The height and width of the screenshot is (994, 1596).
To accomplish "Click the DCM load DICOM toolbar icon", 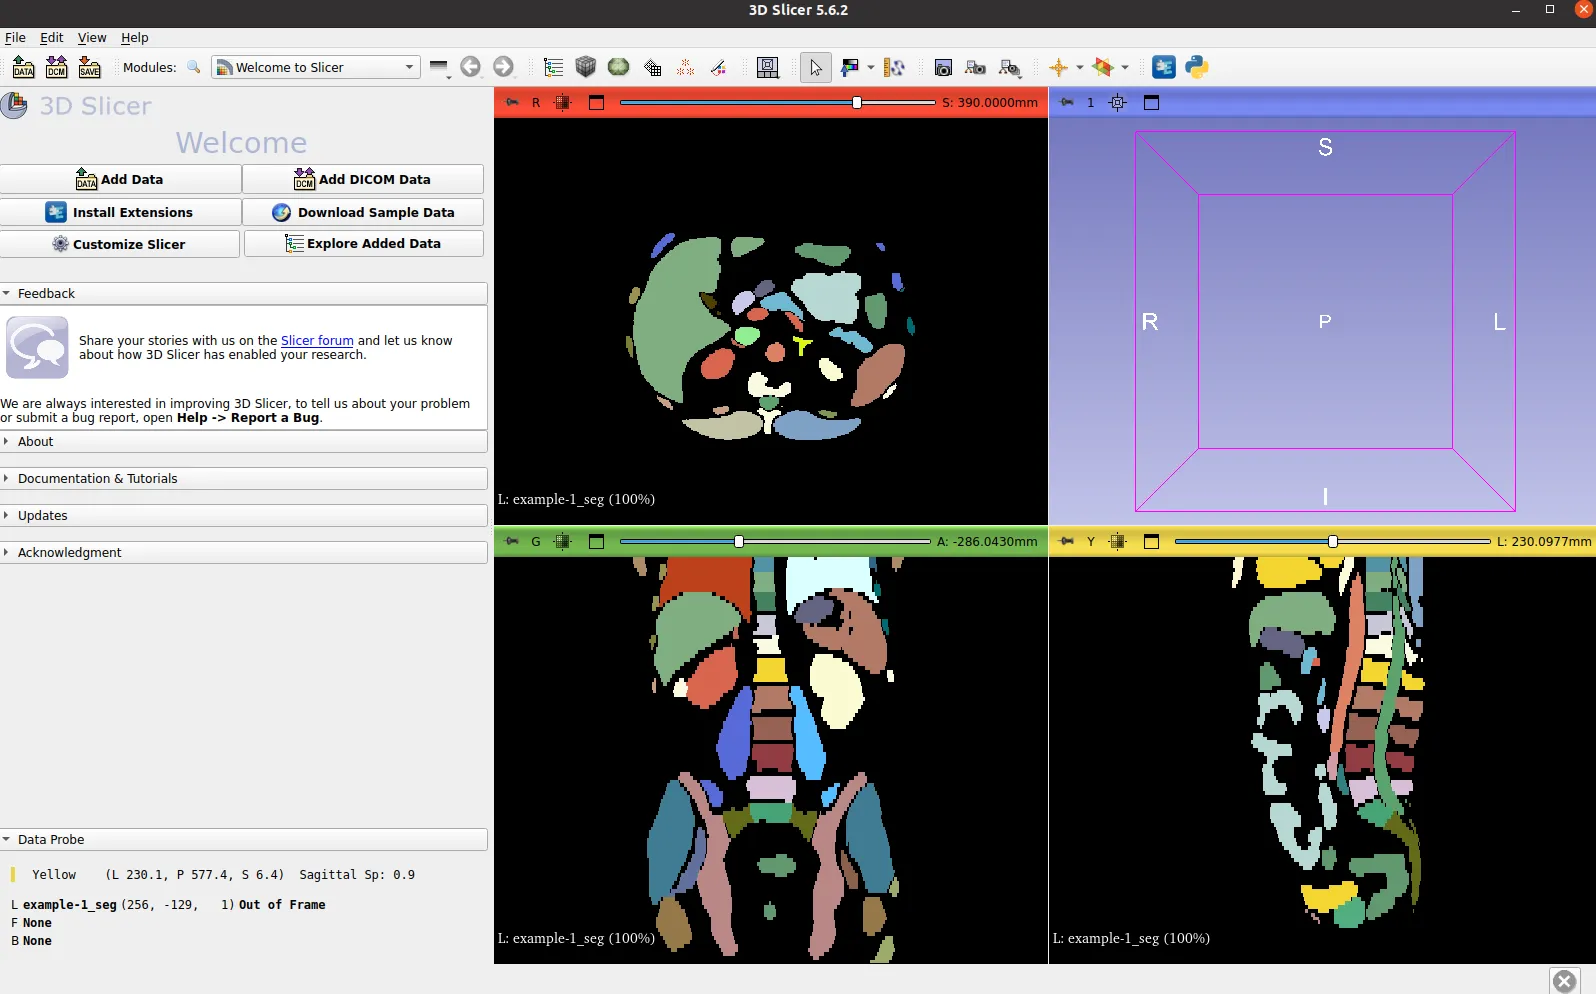I will [x=57, y=67].
